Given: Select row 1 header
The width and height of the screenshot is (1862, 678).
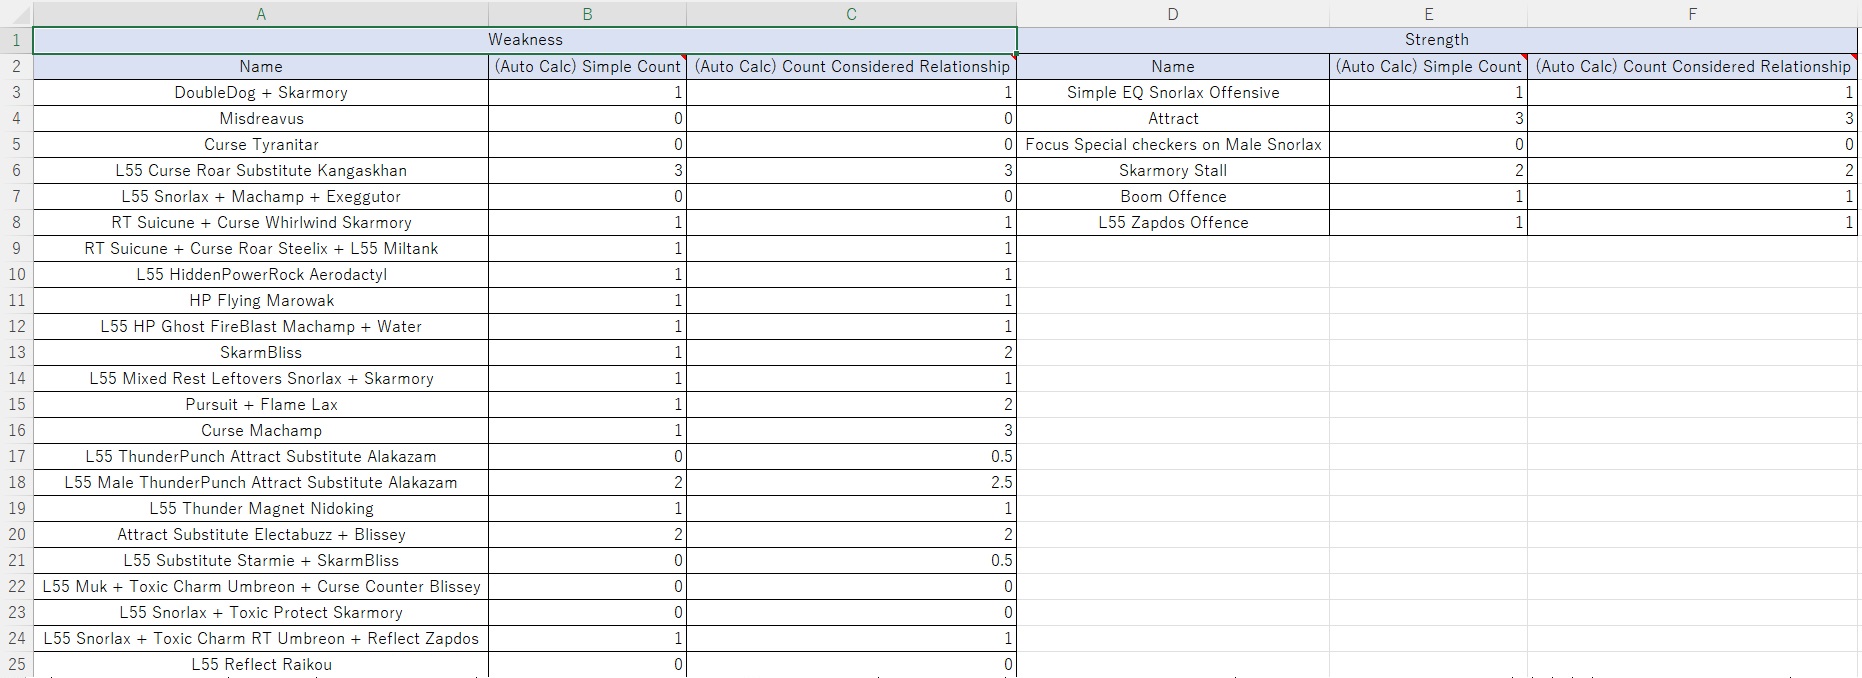Looking at the screenshot, I should pyautogui.click(x=16, y=40).
